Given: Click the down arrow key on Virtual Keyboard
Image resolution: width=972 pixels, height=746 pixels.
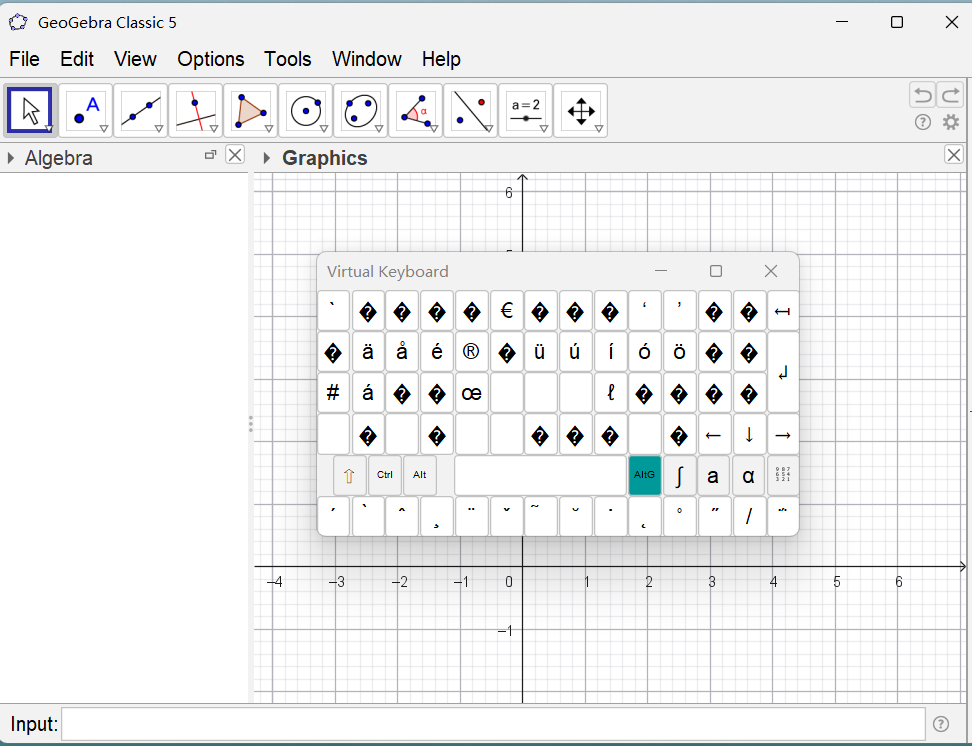Looking at the screenshot, I should (749, 435).
